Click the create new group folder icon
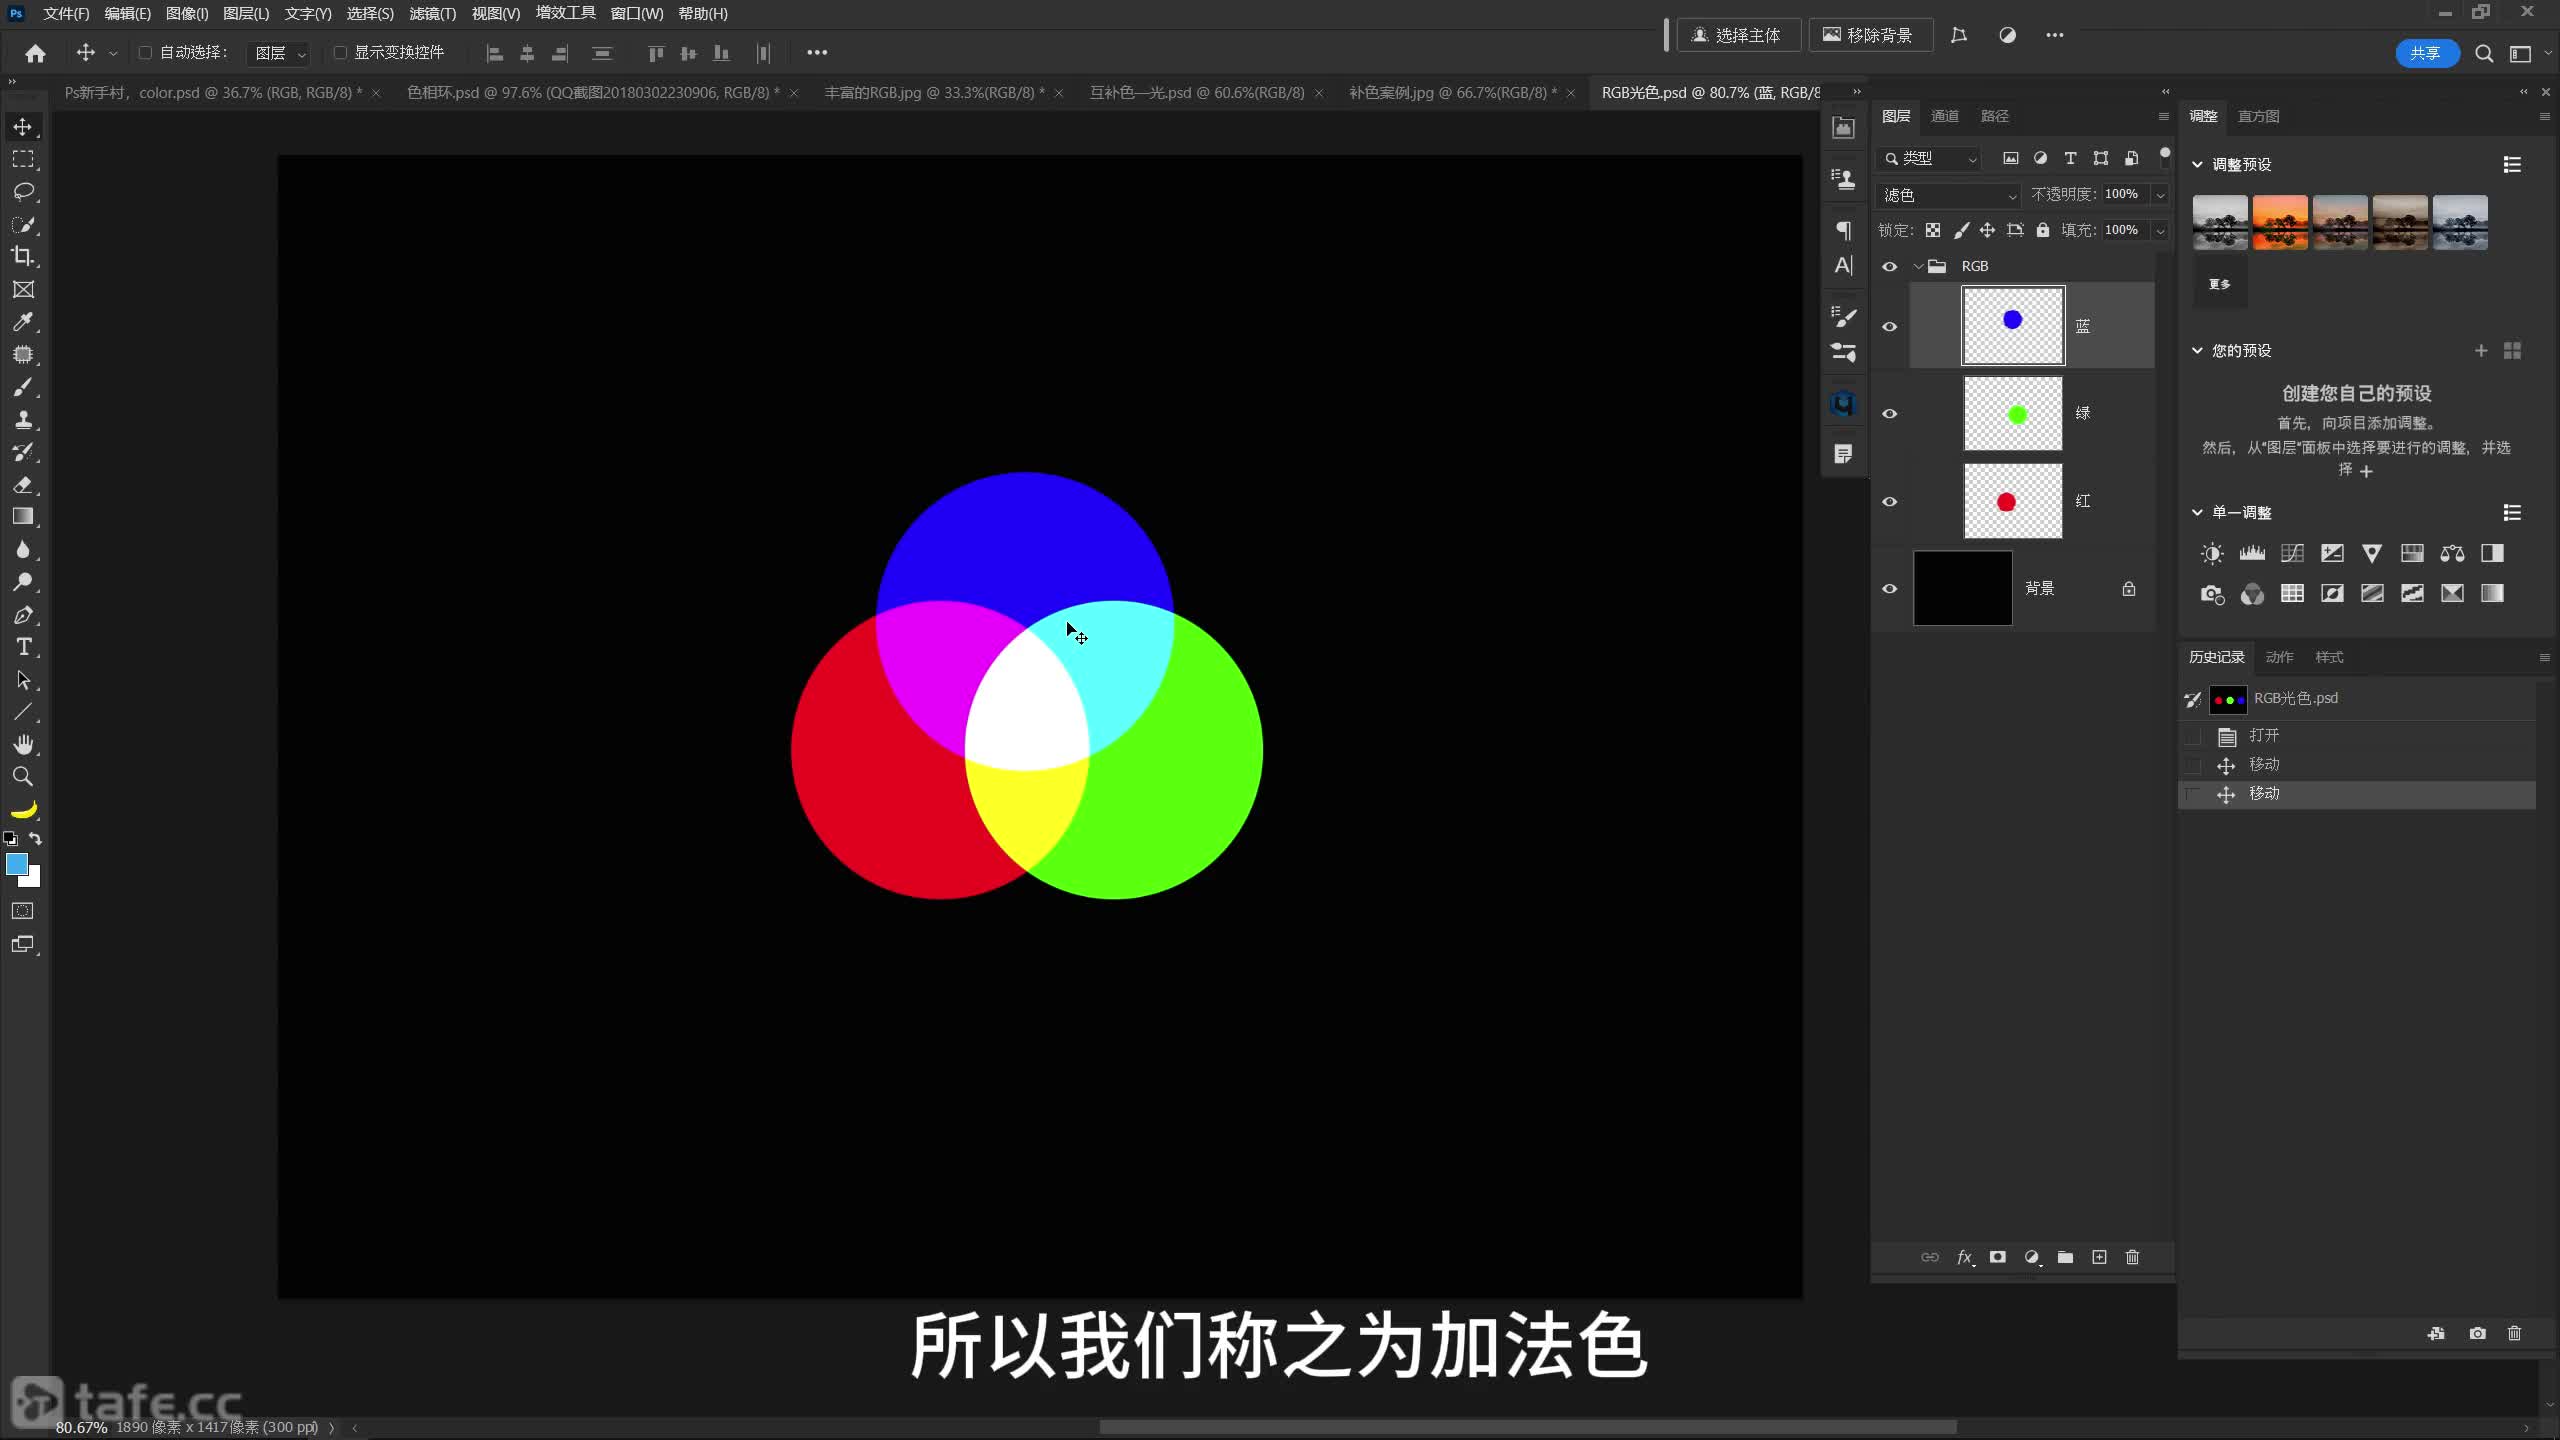Image resolution: width=2560 pixels, height=1440 pixels. coord(2065,1257)
